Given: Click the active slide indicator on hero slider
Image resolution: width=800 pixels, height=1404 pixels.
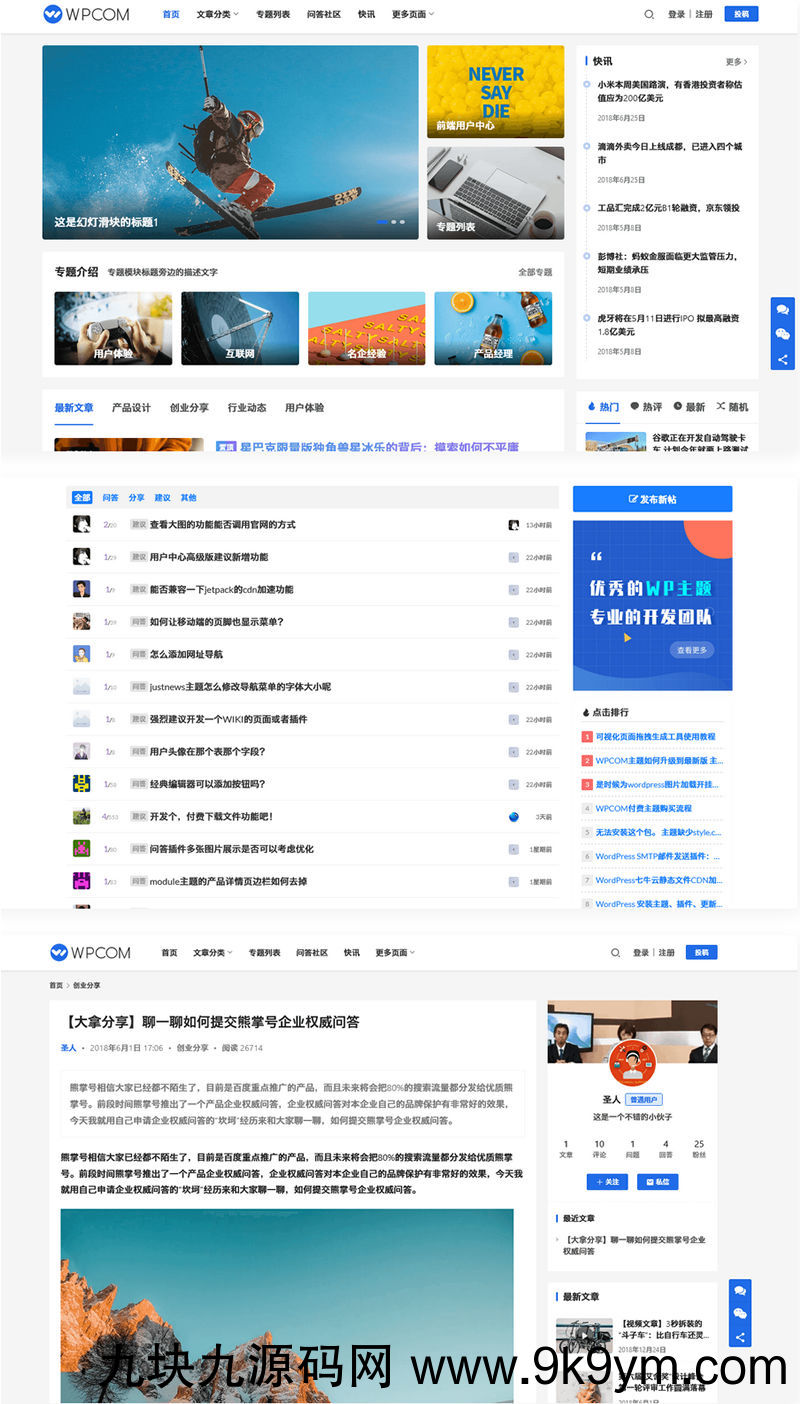Looking at the screenshot, I should [x=382, y=222].
